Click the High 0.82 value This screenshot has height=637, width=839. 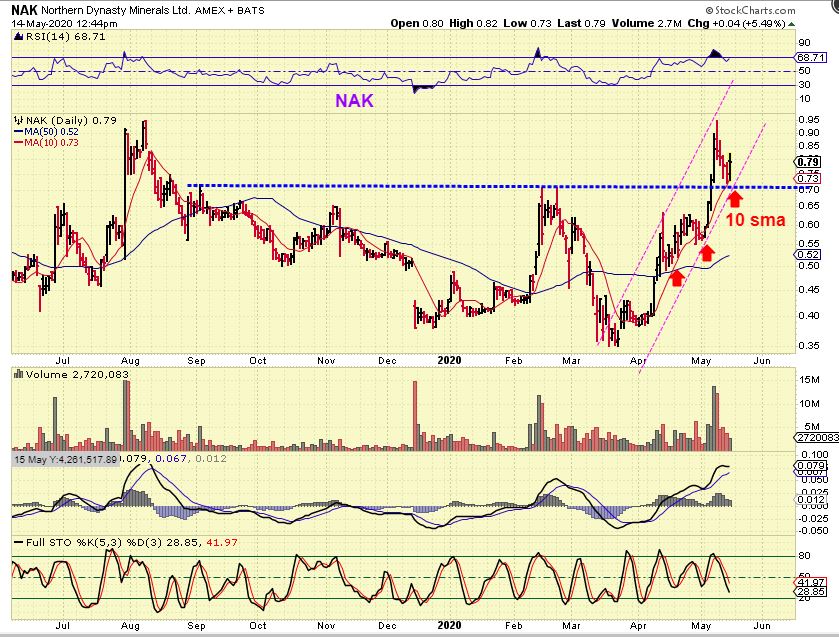[473, 23]
